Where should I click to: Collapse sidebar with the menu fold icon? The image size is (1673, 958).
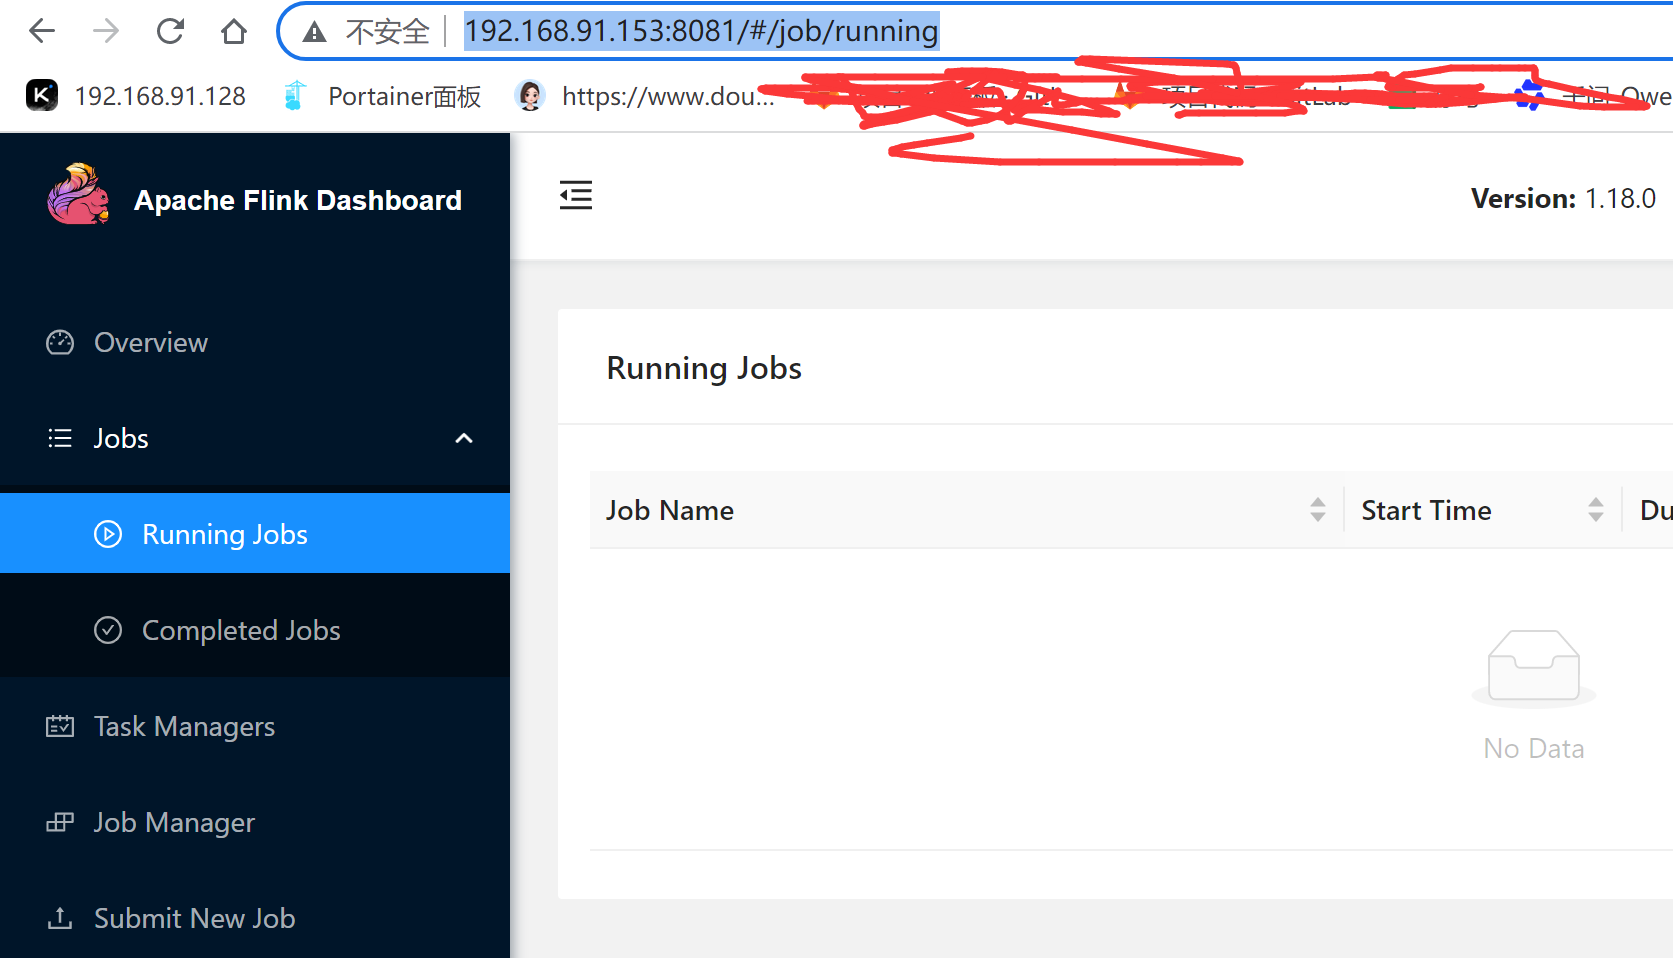tap(576, 195)
